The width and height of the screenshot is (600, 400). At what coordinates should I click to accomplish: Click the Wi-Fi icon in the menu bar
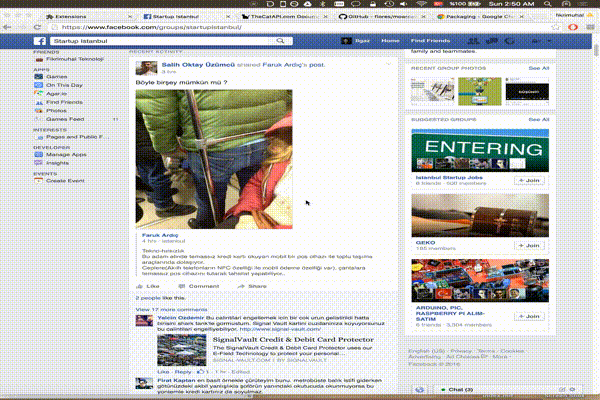(x=421, y=4)
